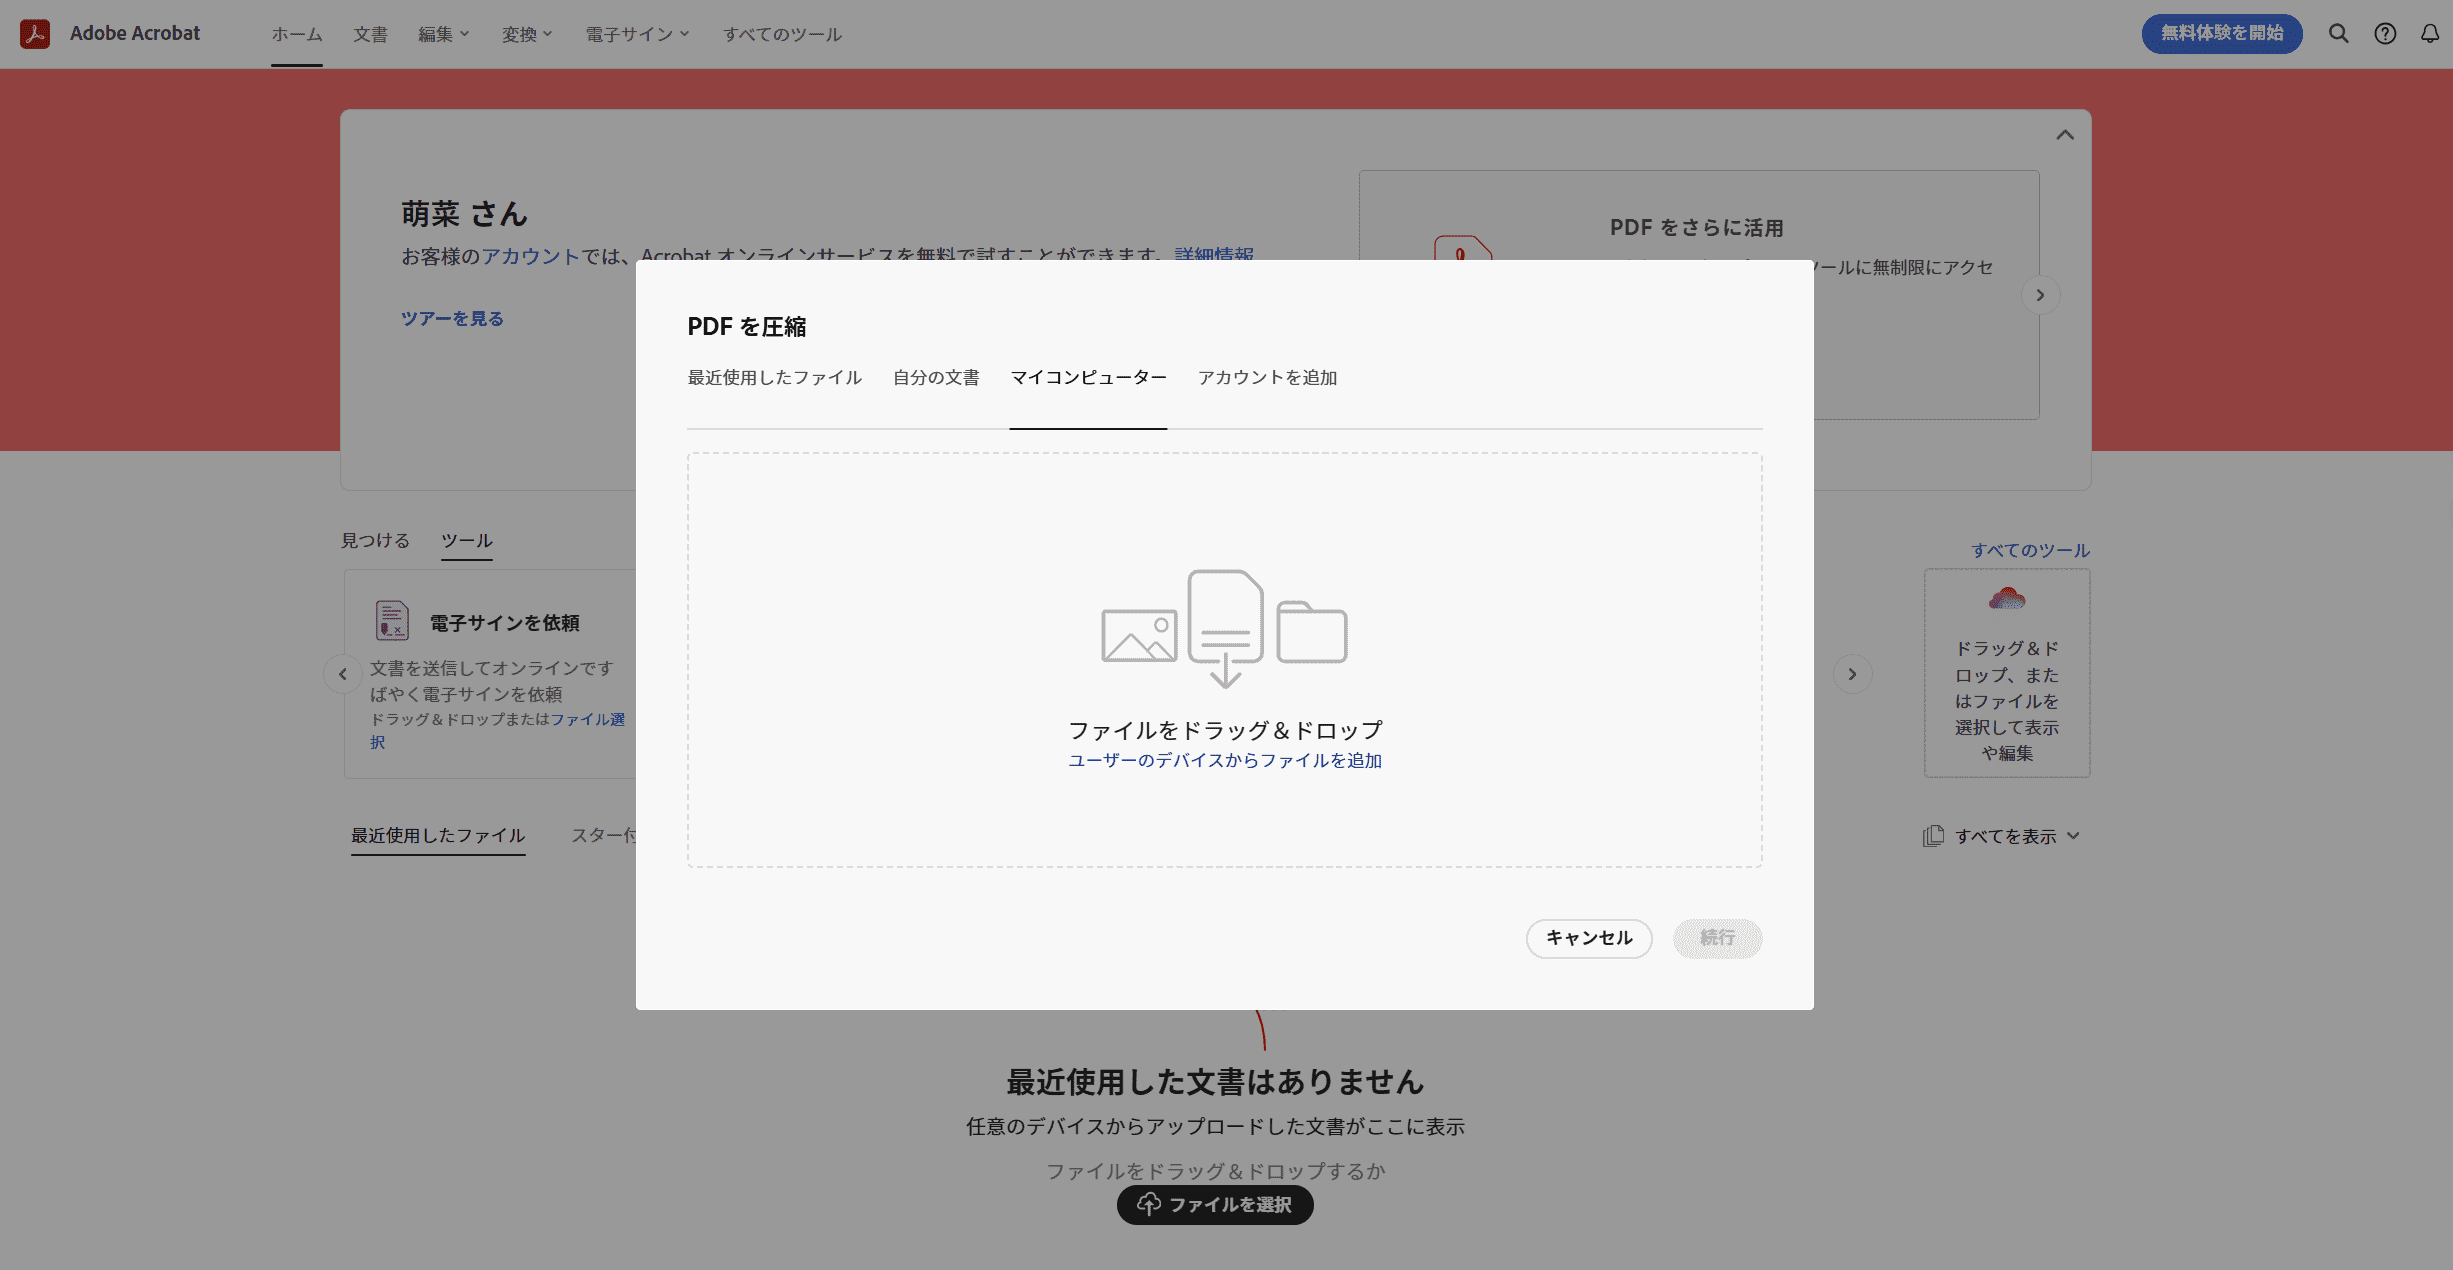Switch to the 見つける tab

(375, 540)
